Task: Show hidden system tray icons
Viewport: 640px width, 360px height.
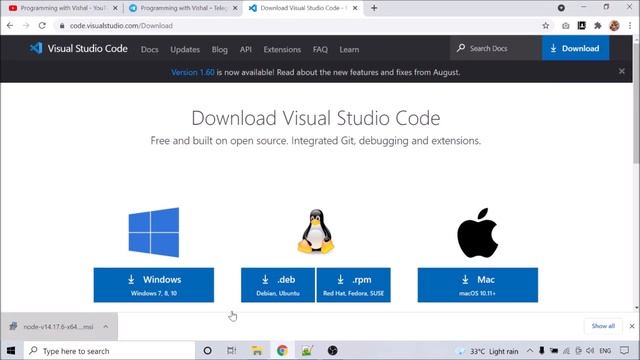Action: point(530,351)
